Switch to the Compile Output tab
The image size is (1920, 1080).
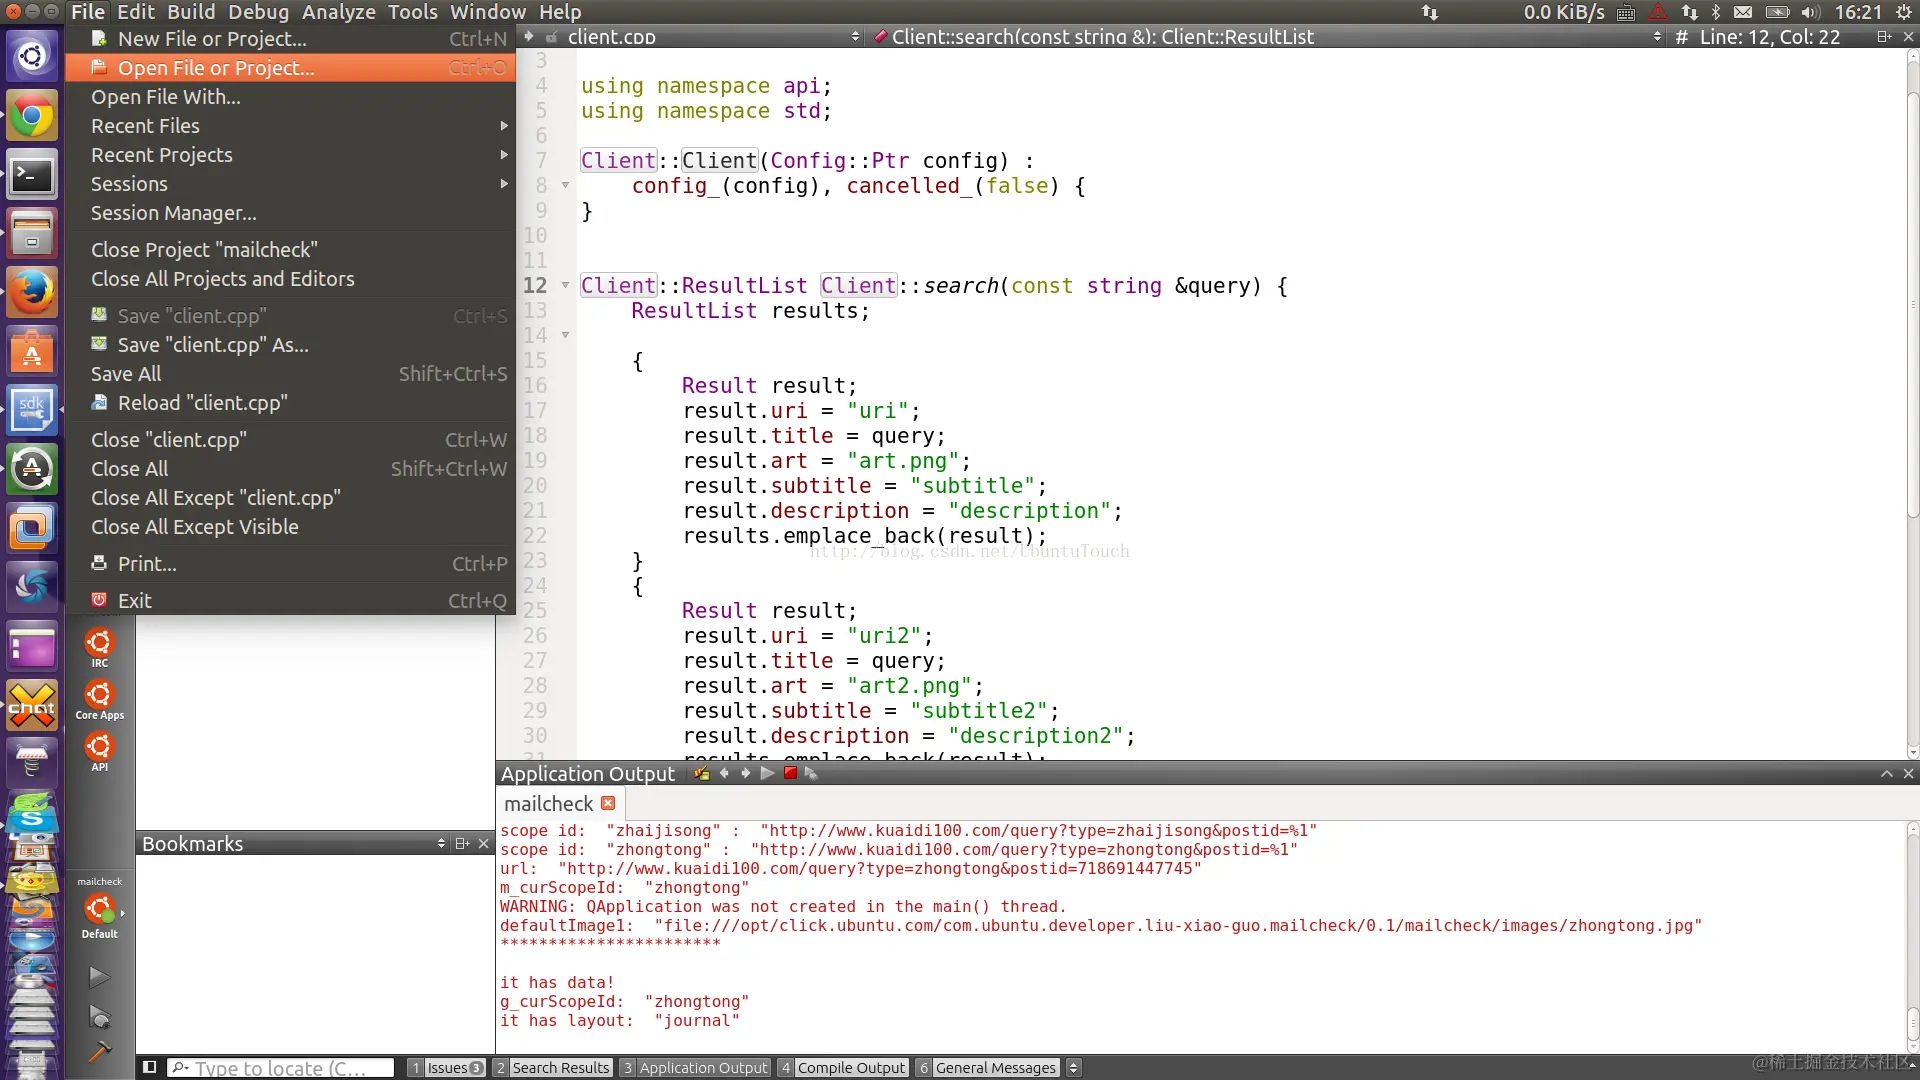tap(850, 1067)
